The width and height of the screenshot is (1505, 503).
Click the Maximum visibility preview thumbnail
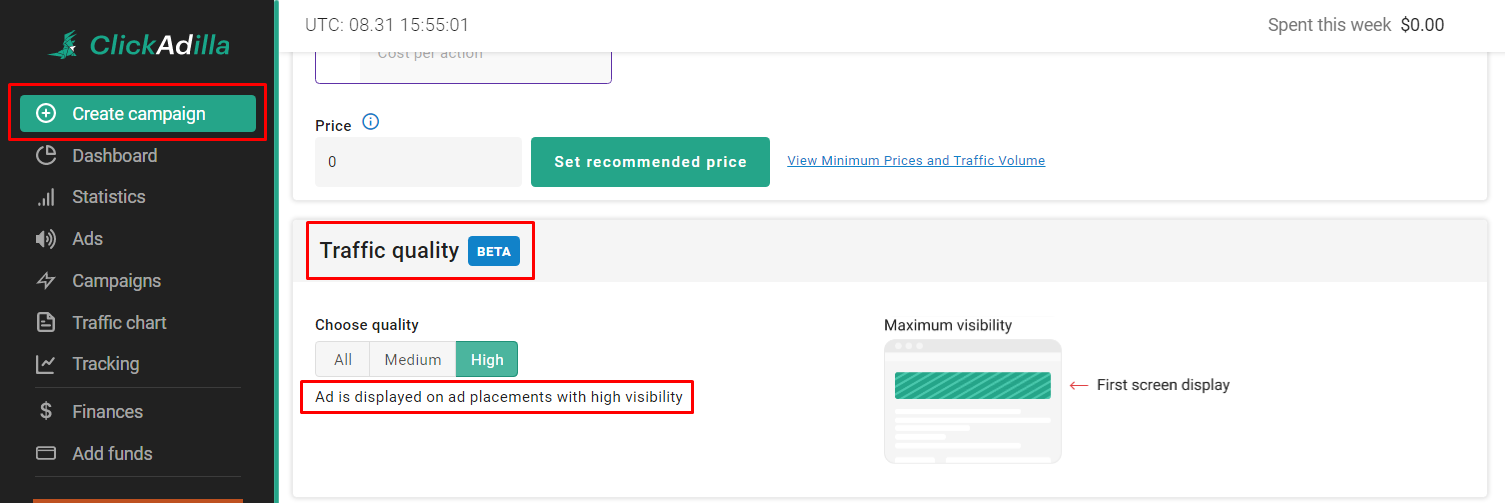click(x=972, y=401)
